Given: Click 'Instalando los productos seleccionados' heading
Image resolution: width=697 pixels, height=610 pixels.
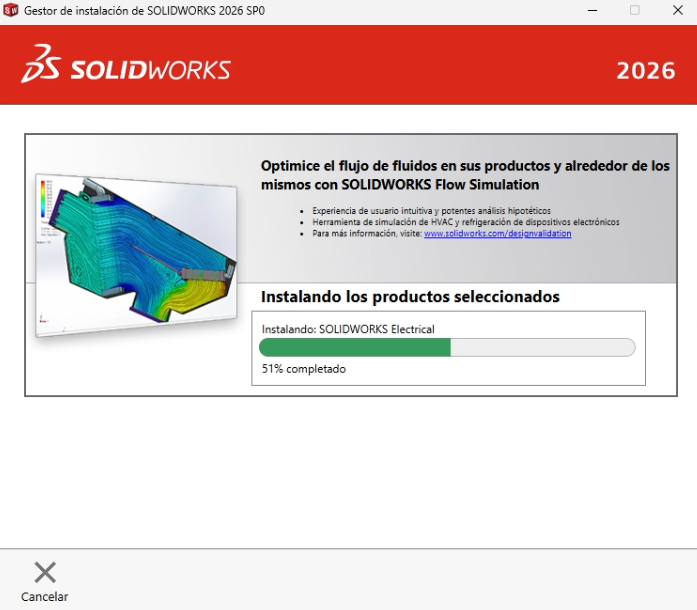Looking at the screenshot, I should (x=410, y=297).
